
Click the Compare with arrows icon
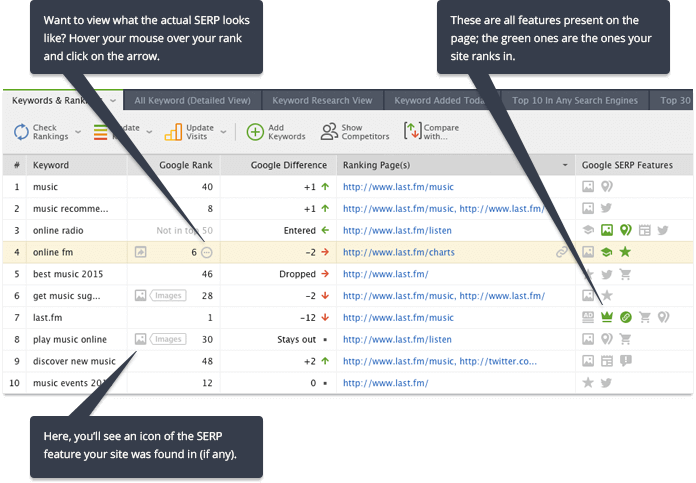point(412,131)
